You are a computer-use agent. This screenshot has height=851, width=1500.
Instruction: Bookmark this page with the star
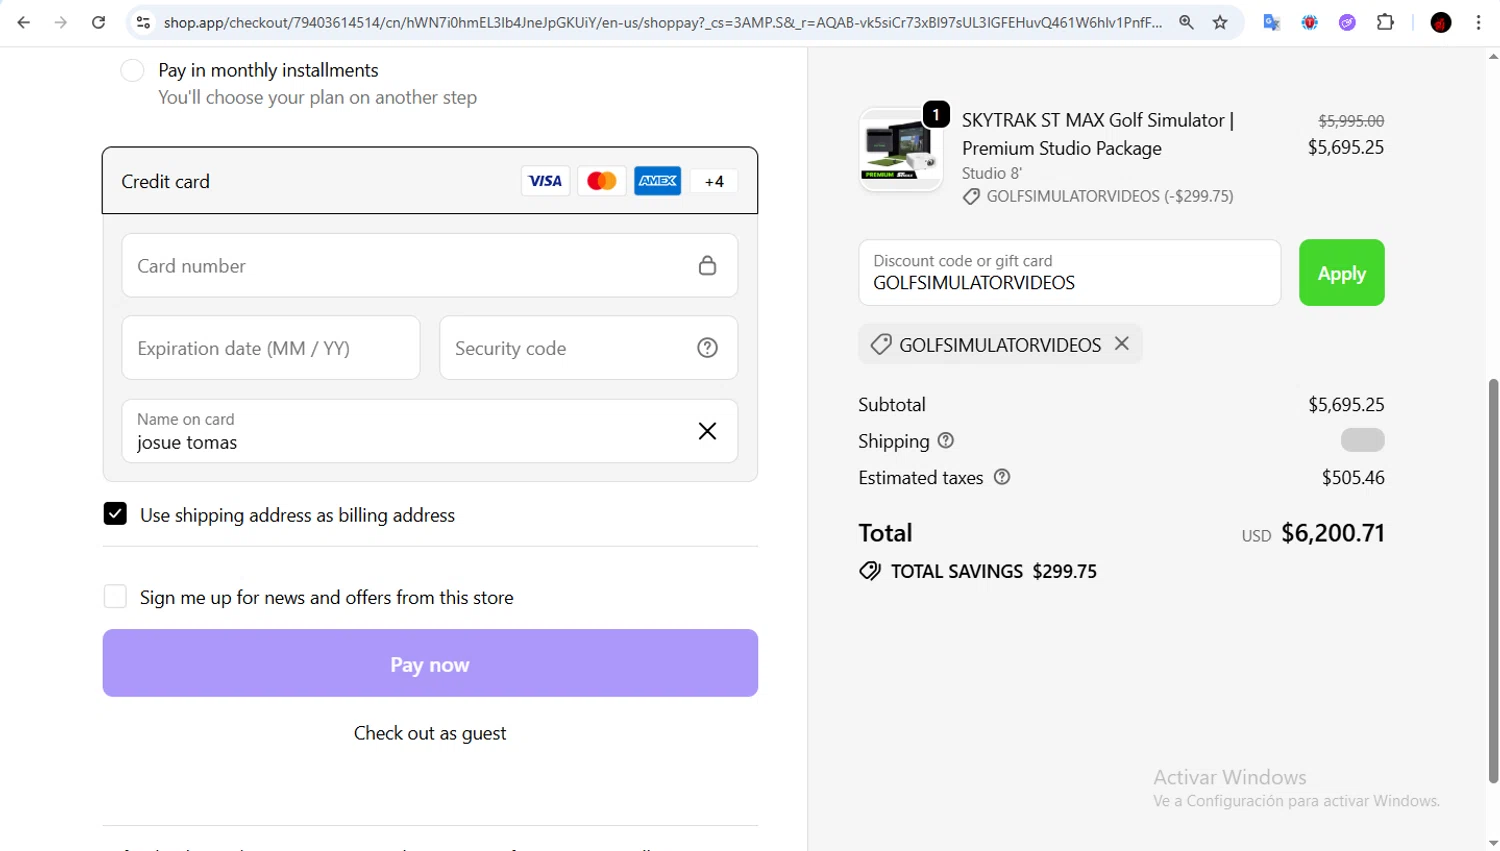tap(1220, 22)
